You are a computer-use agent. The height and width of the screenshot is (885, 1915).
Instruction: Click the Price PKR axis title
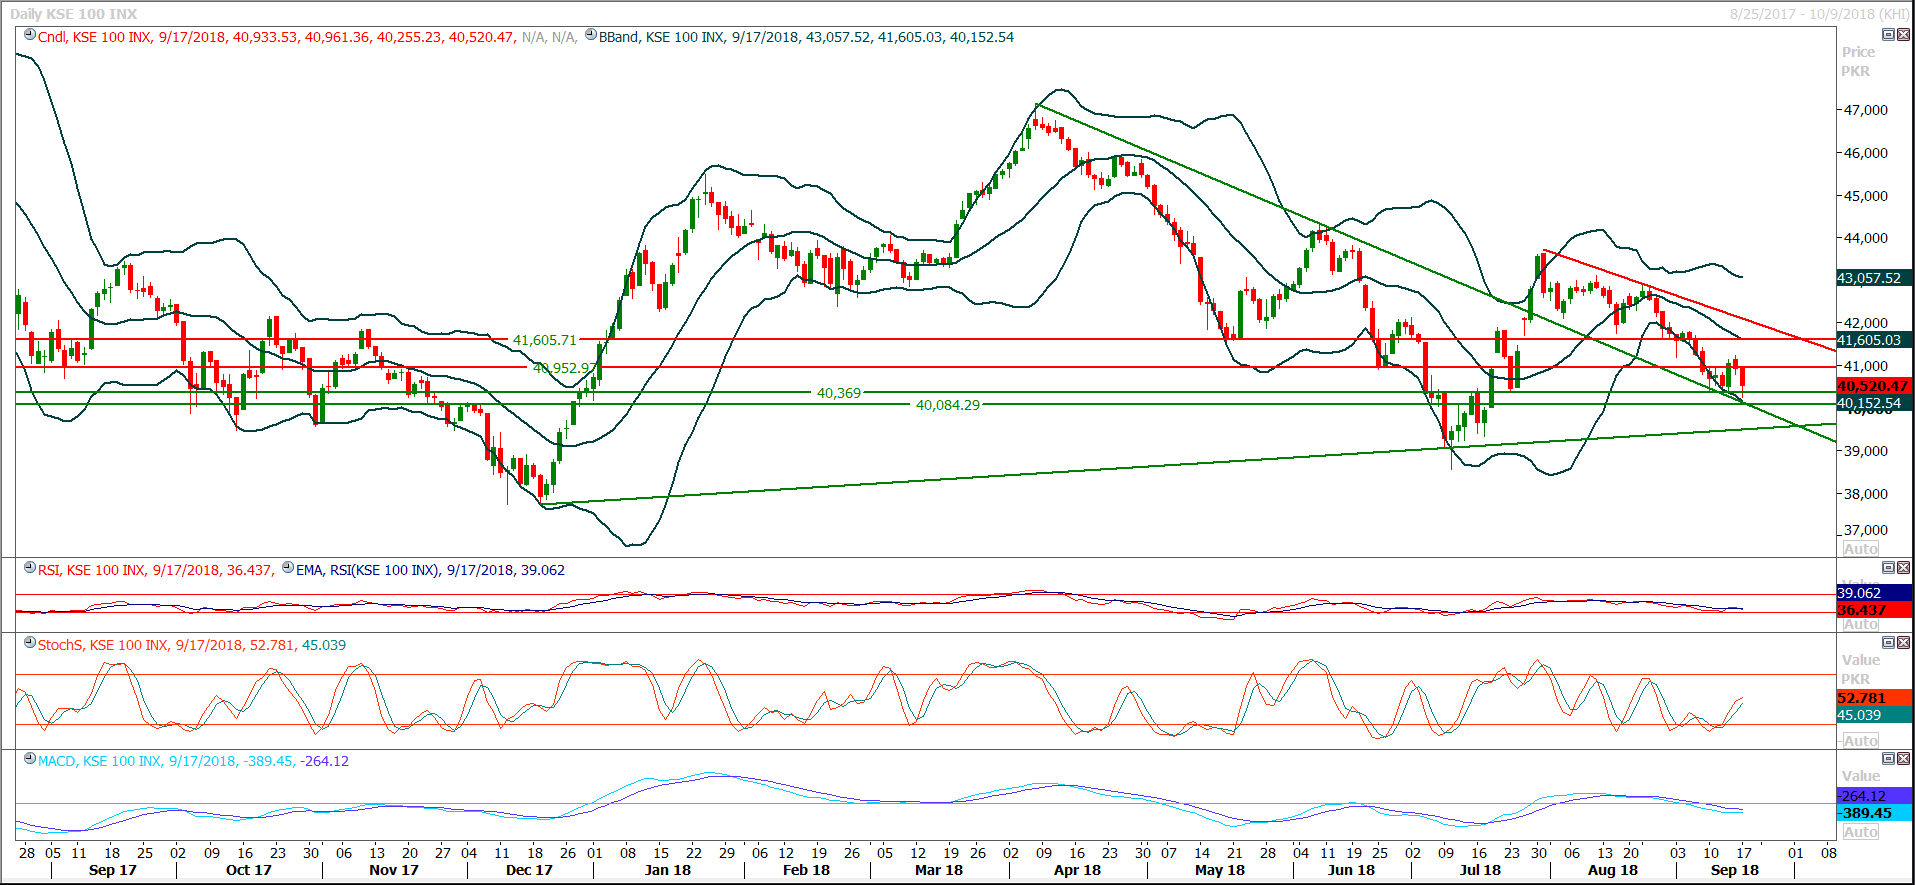1858,61
